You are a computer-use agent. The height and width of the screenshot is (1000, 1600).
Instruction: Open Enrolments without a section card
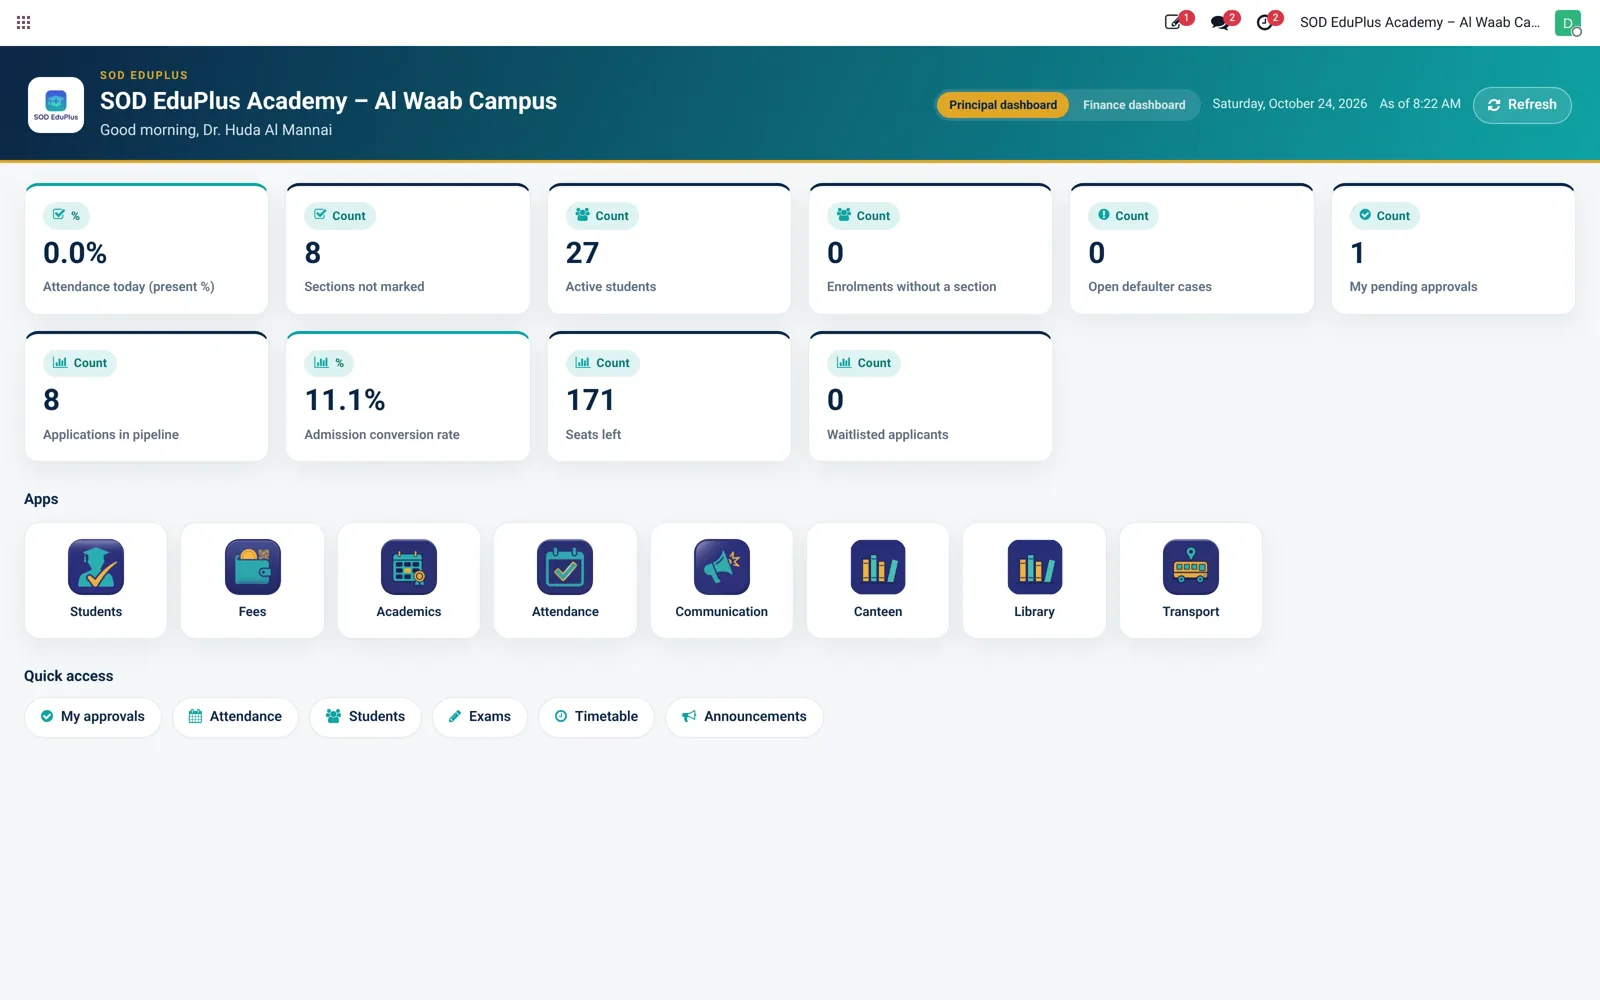coord(930,249)
